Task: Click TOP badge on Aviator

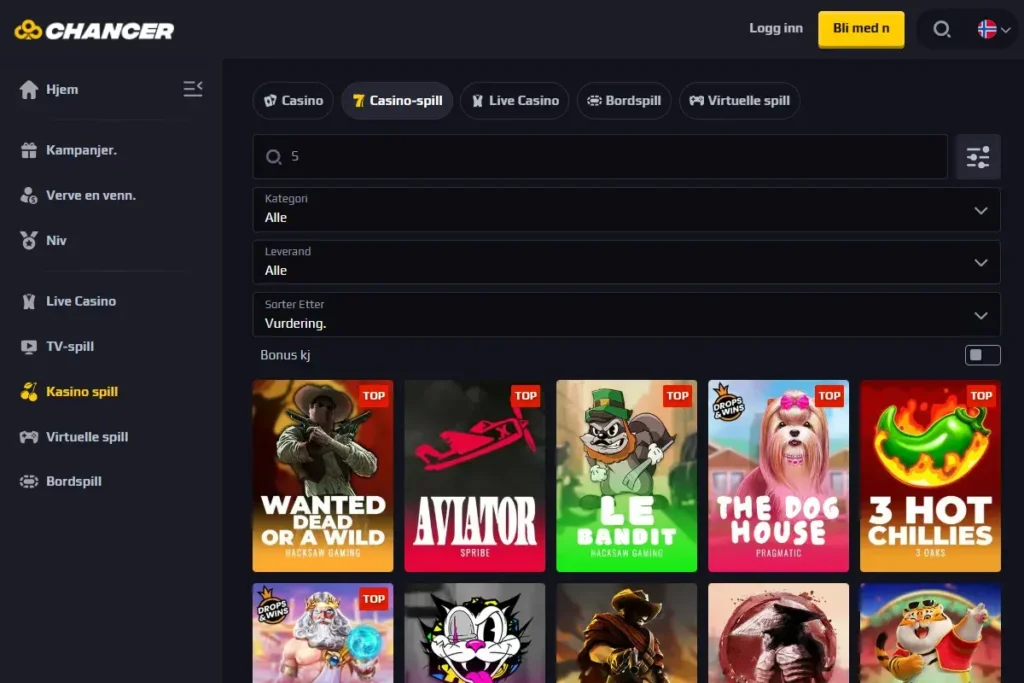Action: point(526,396)
